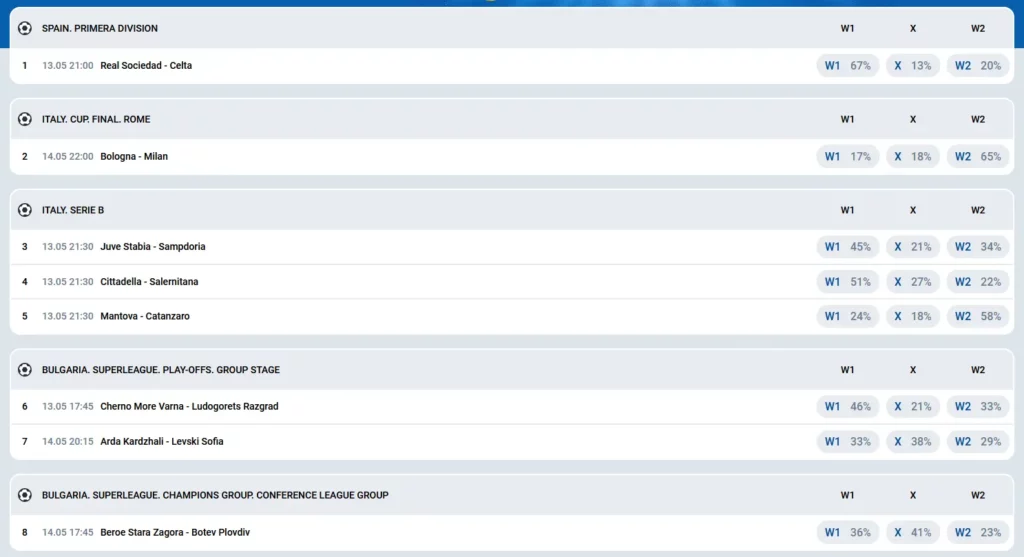The image size is (1024, 557).
Task: Select W2 65% for Bologna - Milan
Action: (978, 156)
